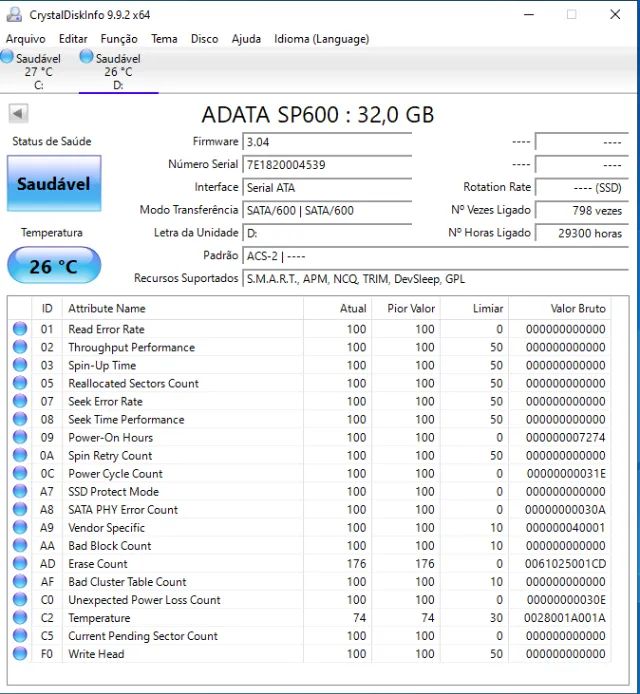Image resolution: width=640 pixels, height=694 pixels.
Task: Open the Editar menu
Action: click(73, 39)
